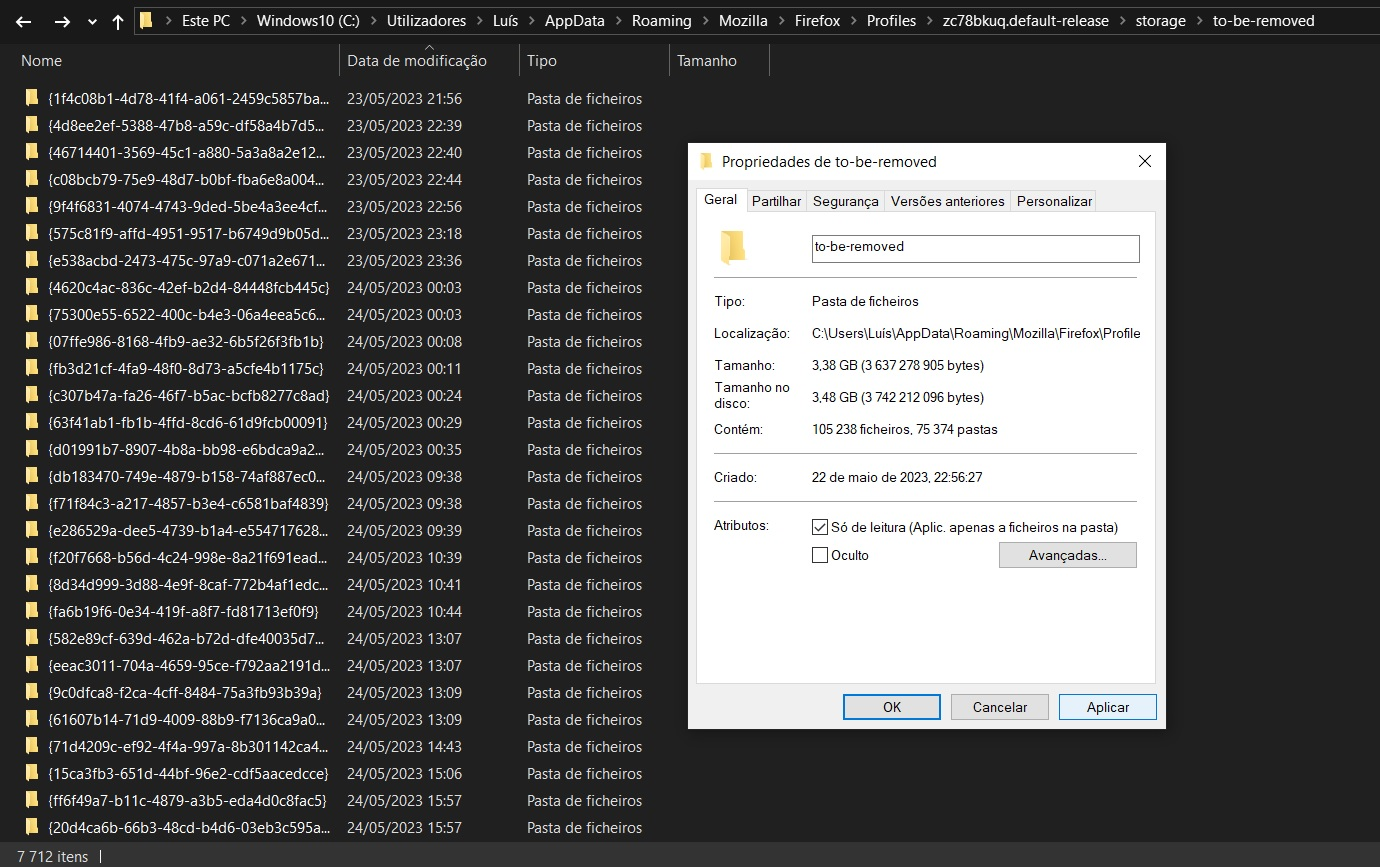The image size is (1380, 867).
Task: Click the Forward navigation arrow
Action: 62,21
